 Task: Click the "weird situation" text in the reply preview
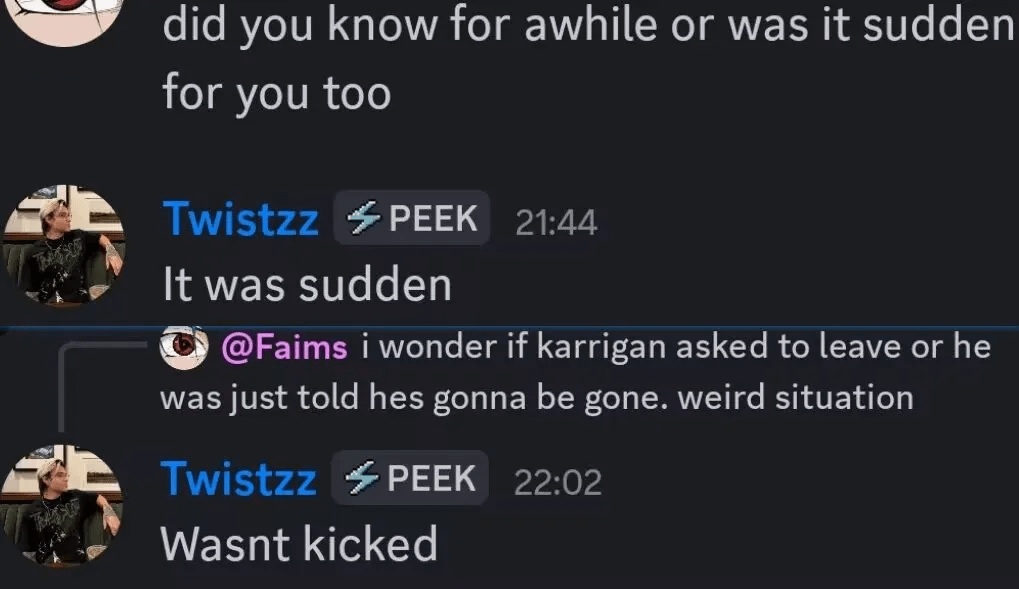tap(796, 397)
